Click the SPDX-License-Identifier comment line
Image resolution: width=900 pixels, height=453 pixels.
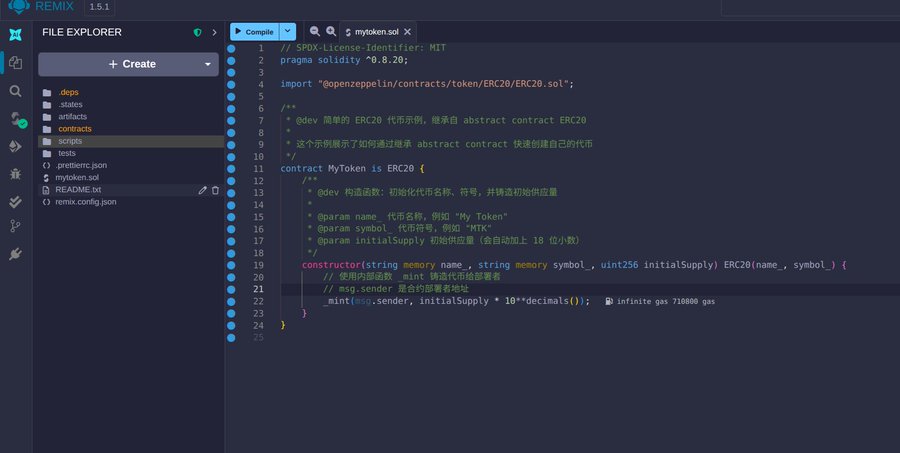point(363,48)
